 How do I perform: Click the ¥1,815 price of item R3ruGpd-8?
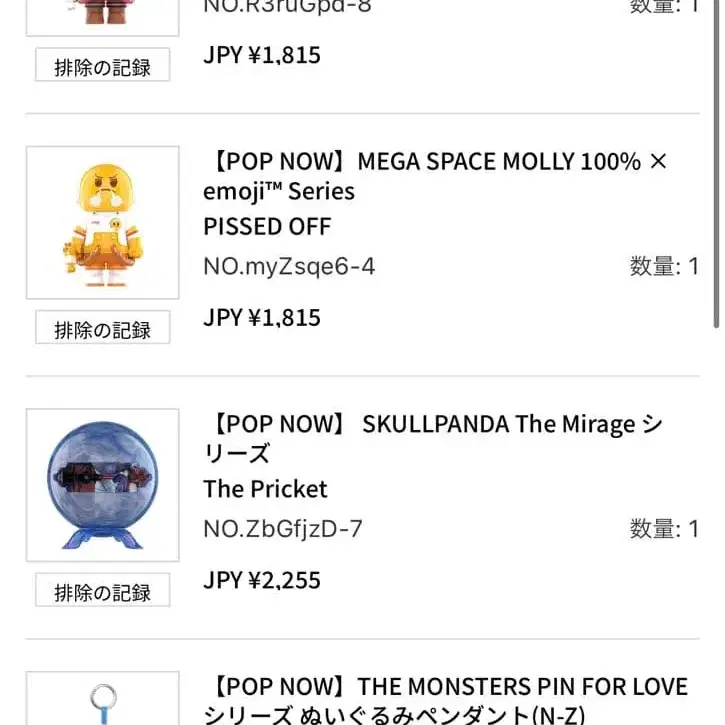pos(262,55)
